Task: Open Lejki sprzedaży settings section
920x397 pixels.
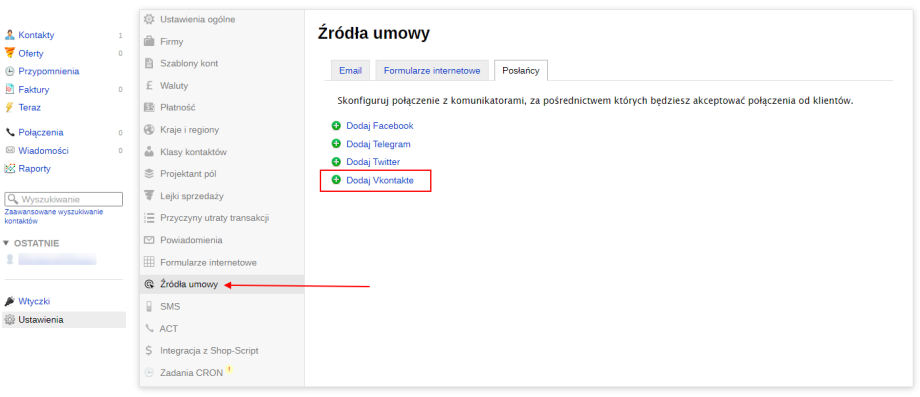Action: (191, 196)
